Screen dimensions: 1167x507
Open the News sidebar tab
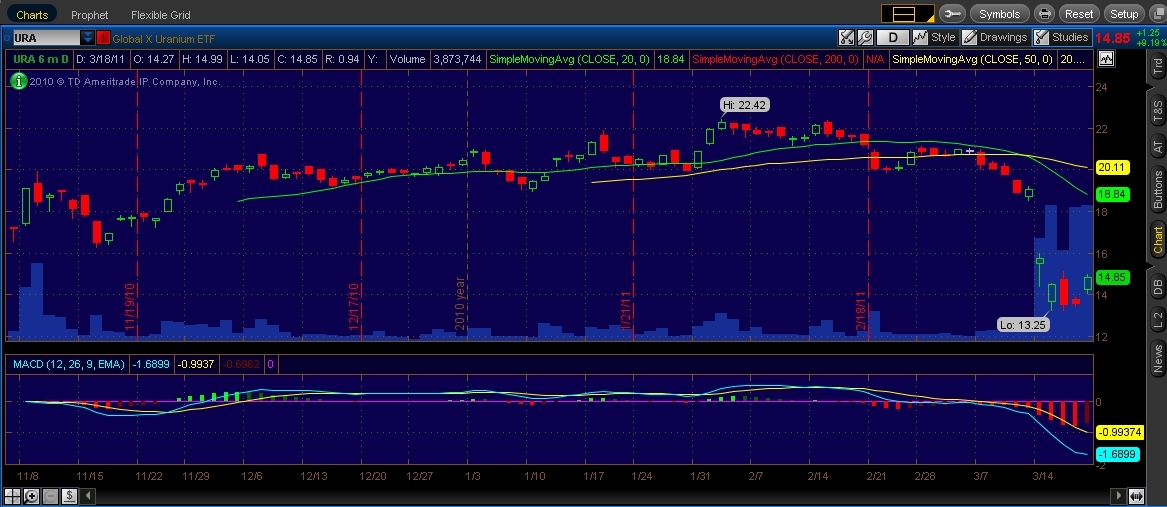[1157, 359]
